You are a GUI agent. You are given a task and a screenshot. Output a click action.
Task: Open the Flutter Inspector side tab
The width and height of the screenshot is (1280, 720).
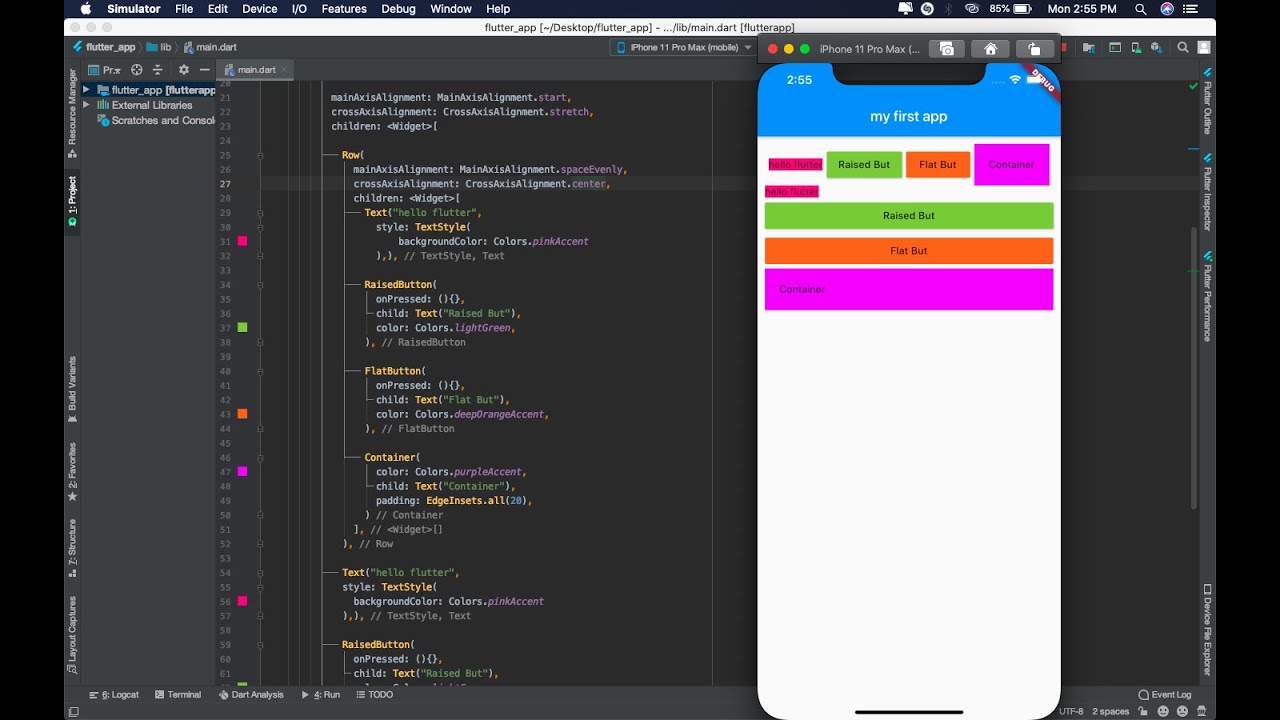(x=1207, y=193)
